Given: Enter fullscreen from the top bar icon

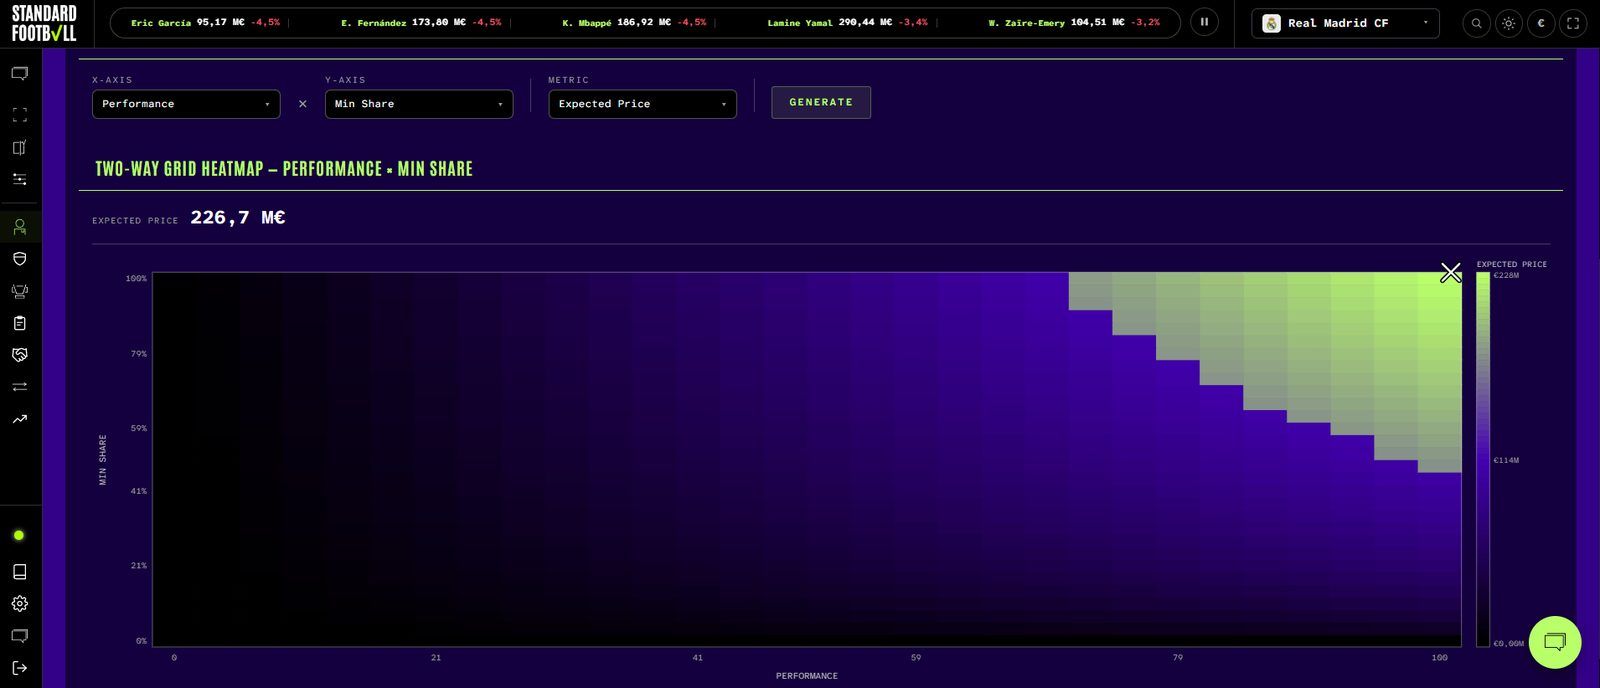Looking at the screenshot, I should click(1573, 23).
